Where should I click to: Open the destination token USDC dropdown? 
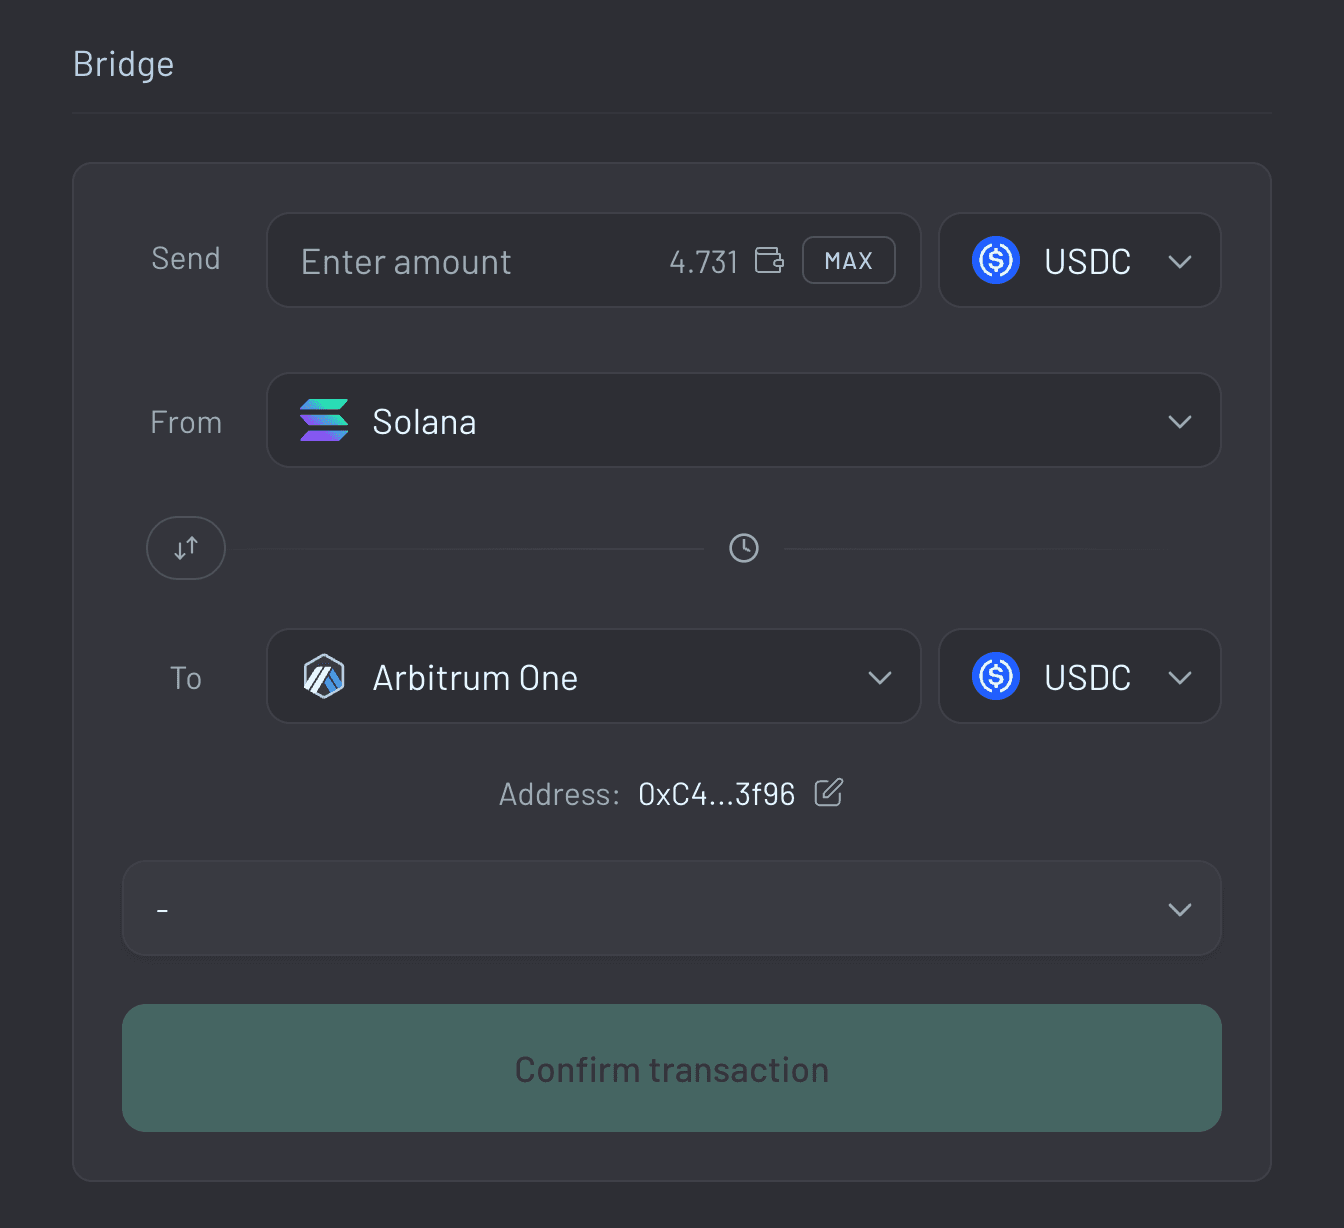tap(1180, 677)
